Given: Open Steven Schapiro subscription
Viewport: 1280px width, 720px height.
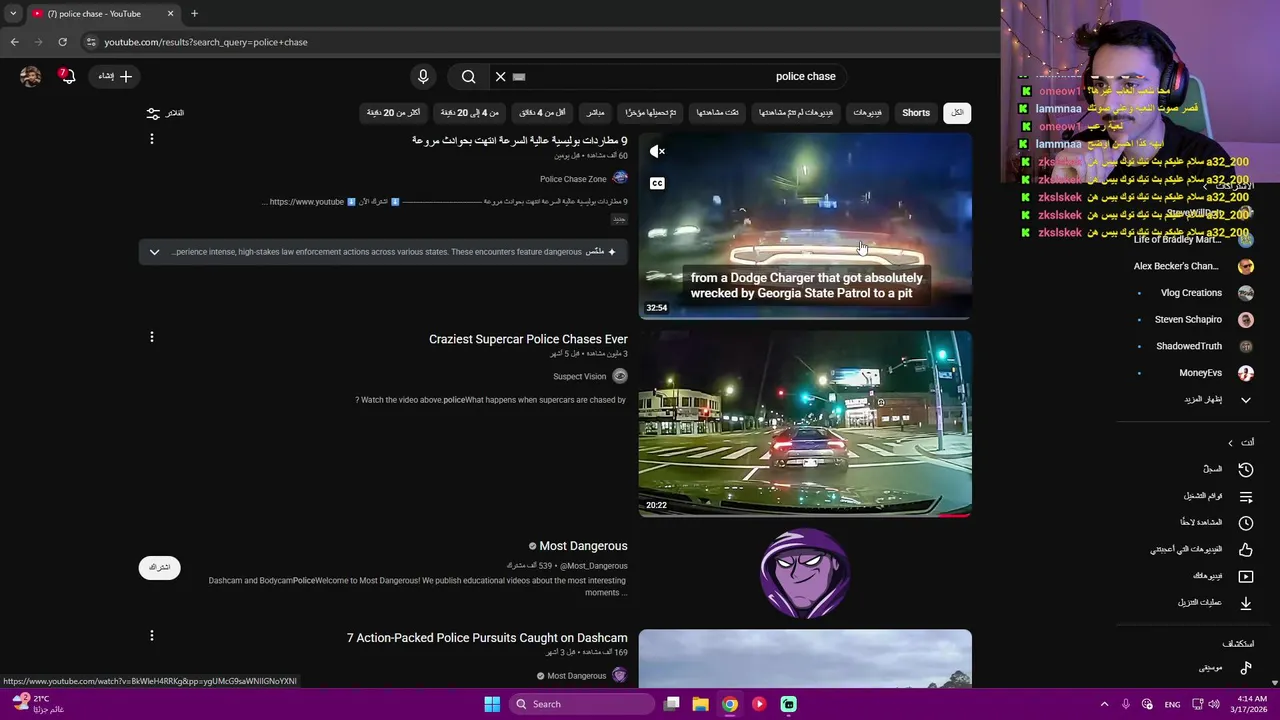Looking at the screenshot, I should 1188,320.
